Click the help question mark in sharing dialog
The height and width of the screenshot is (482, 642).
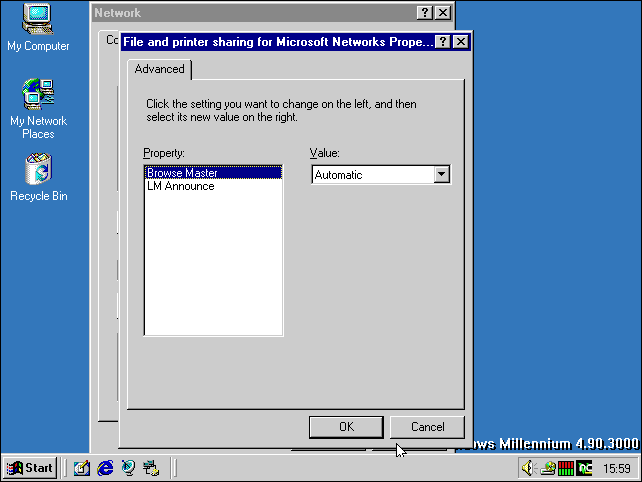443,42
